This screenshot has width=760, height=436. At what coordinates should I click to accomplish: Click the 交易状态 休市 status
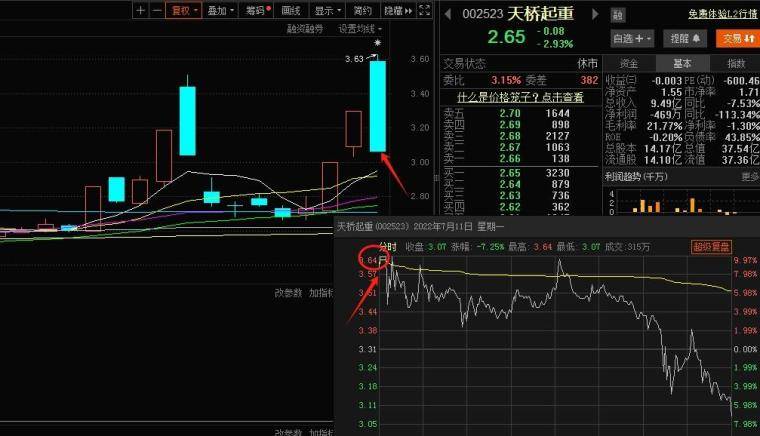[x=588, y=63]
